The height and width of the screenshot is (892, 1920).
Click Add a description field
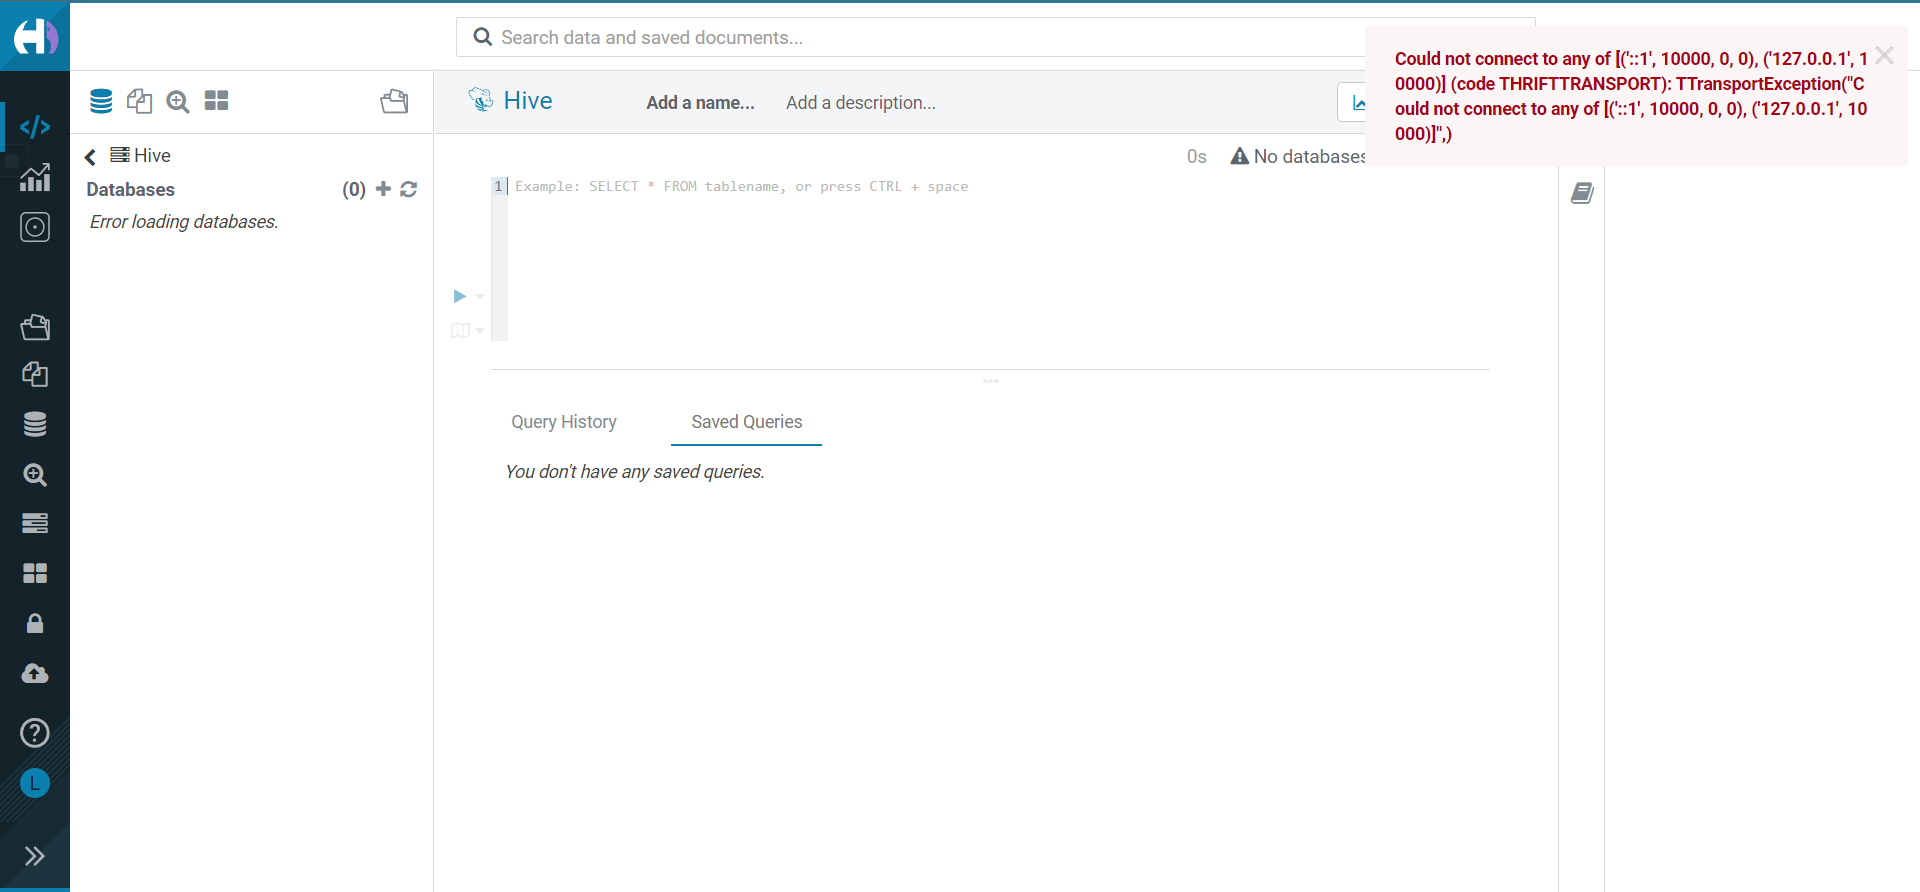(x=861, y=102)
